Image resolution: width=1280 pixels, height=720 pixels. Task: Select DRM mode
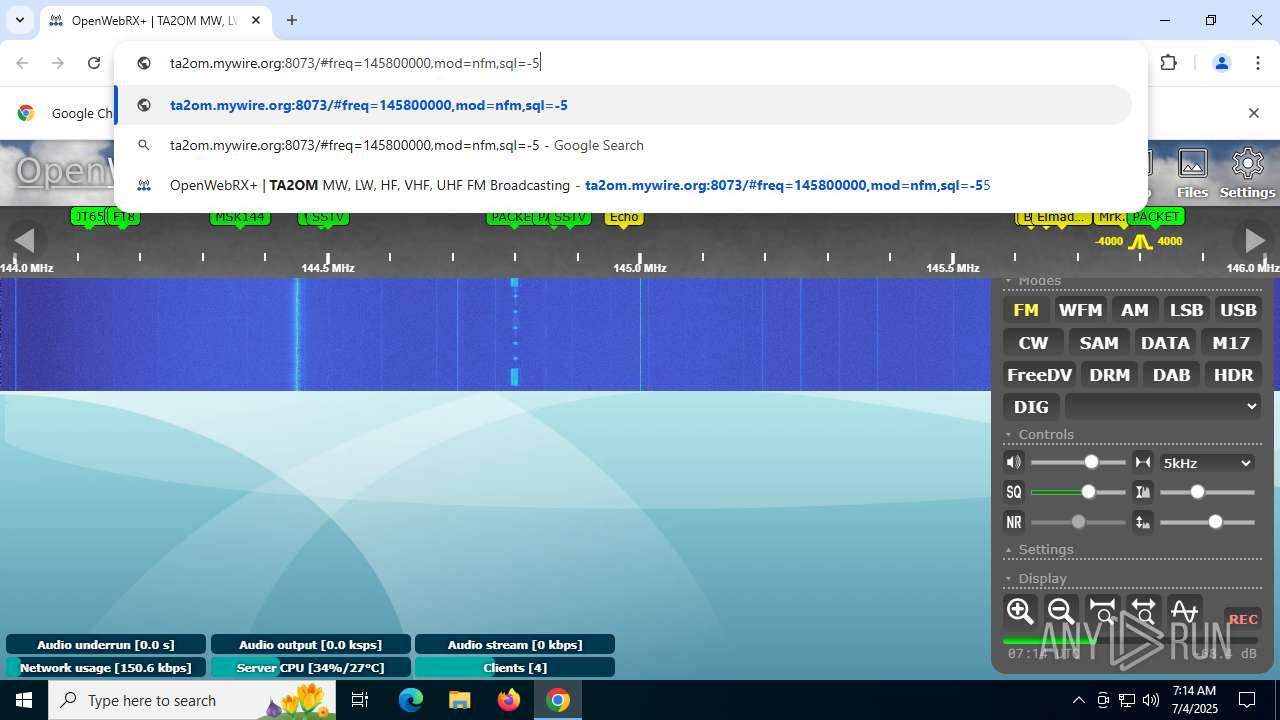click(x=1110, y=375)
